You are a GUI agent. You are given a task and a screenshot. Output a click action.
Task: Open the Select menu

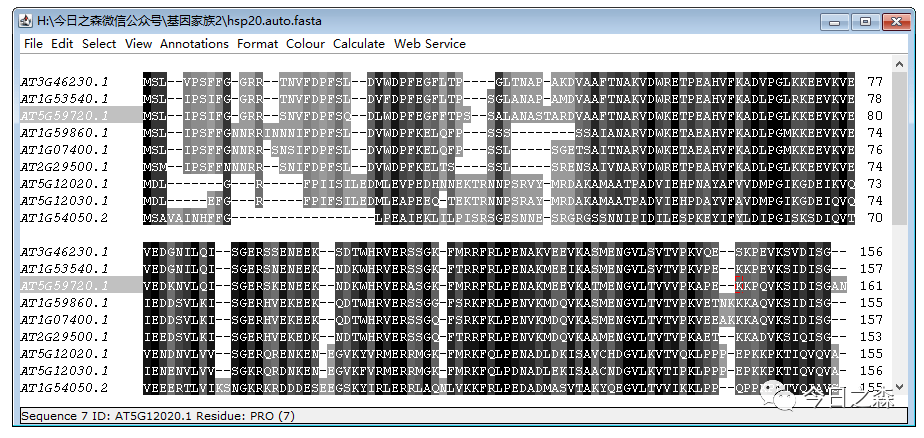click(x=99, y=44)
